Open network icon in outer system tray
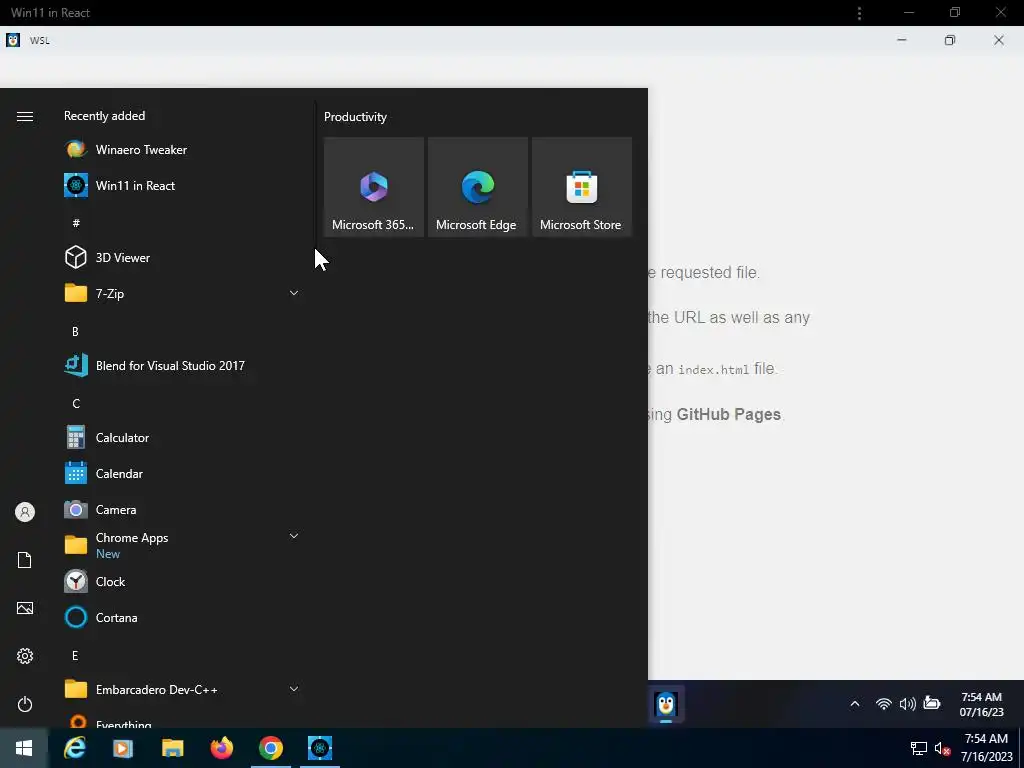 pos(919,748)
